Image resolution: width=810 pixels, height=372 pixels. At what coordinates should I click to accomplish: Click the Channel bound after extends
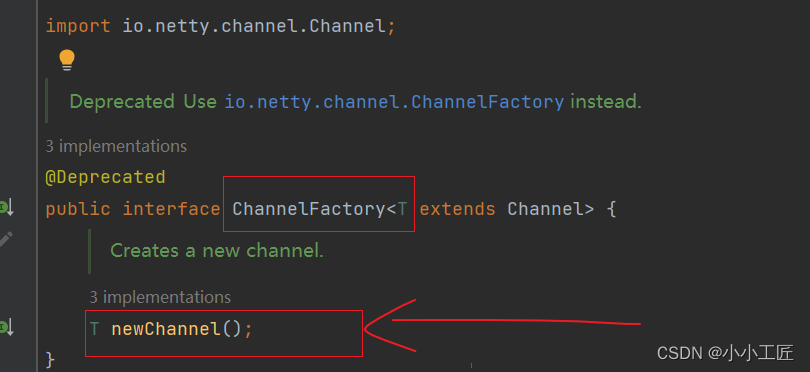(x=545, y=209)
